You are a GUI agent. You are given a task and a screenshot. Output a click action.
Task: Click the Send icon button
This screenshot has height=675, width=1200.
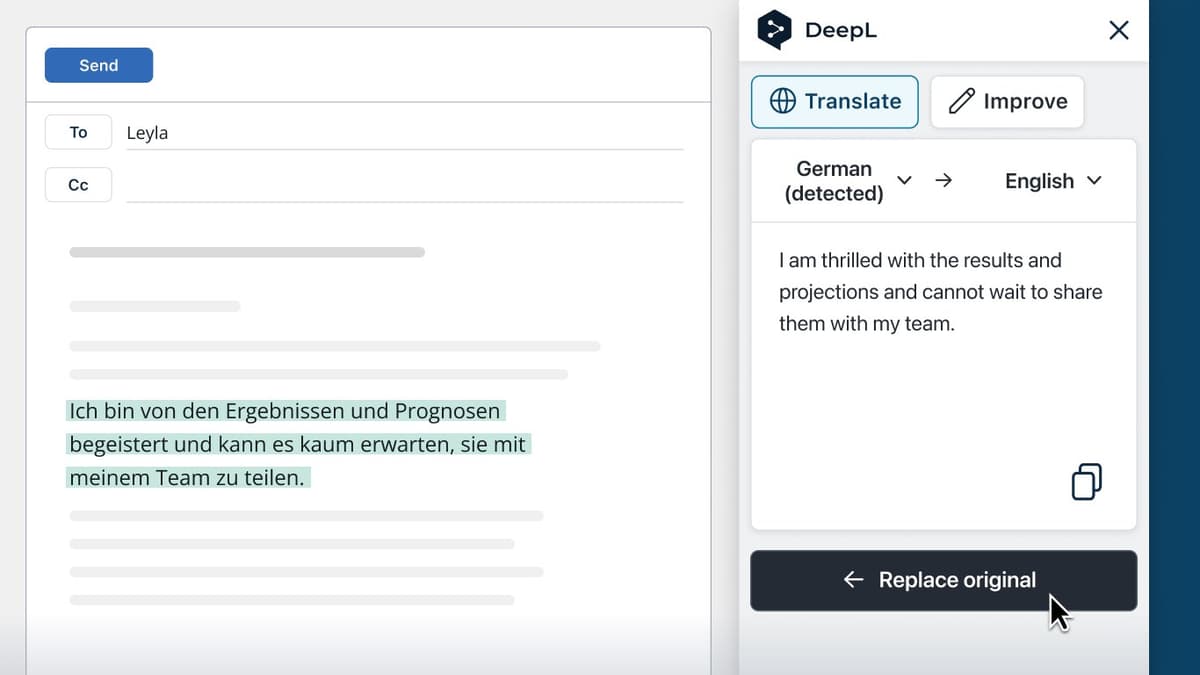98,65
